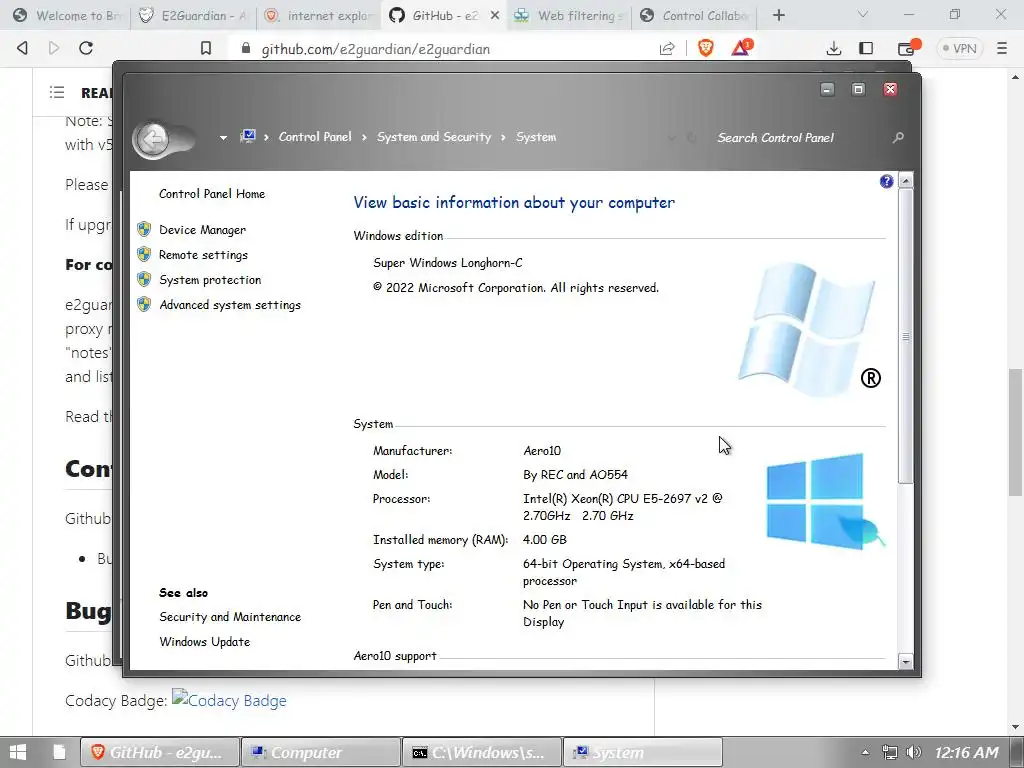Open recent locations dropdown arrow

223,138
